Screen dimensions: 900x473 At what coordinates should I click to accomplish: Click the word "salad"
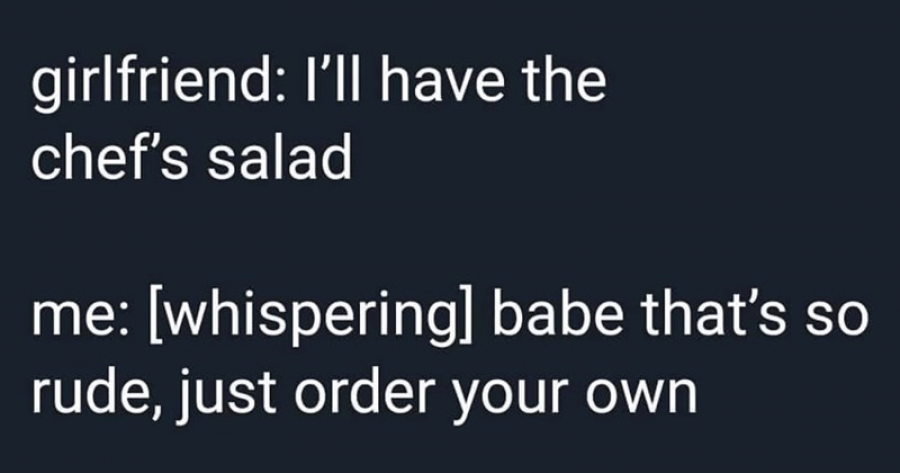click(x=279, y=158)
